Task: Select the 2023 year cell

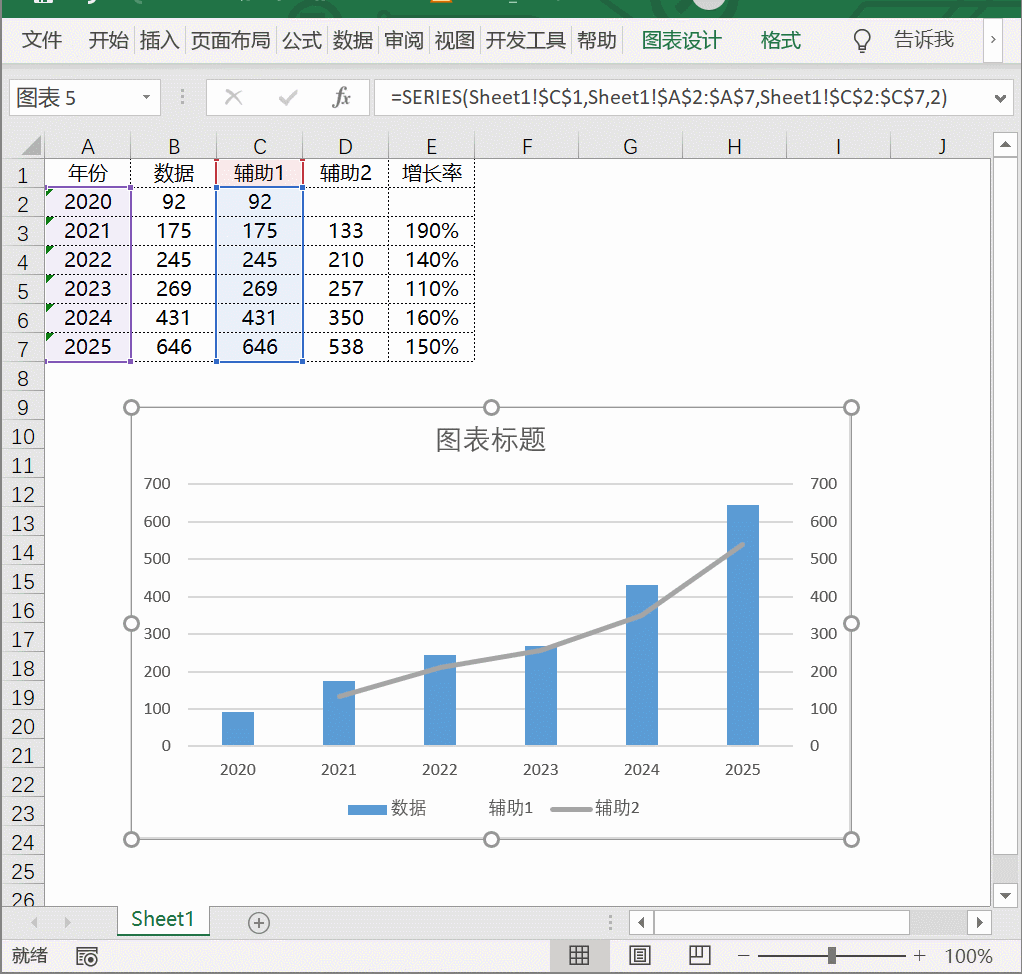Action: pos(87,289)
